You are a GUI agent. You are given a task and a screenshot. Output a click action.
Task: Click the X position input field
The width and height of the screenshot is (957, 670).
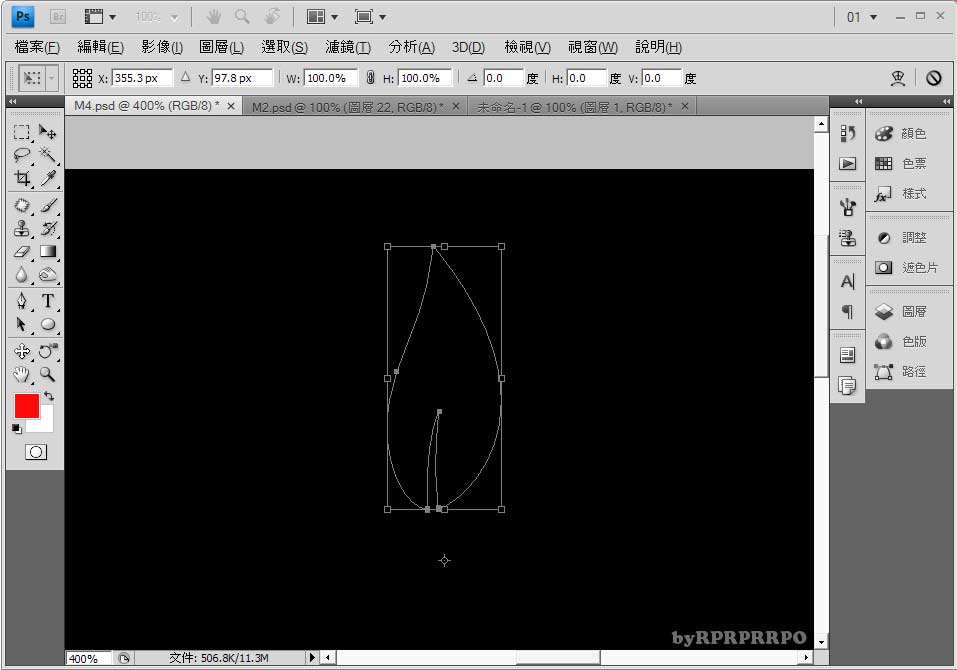click(x=142, y=78)
